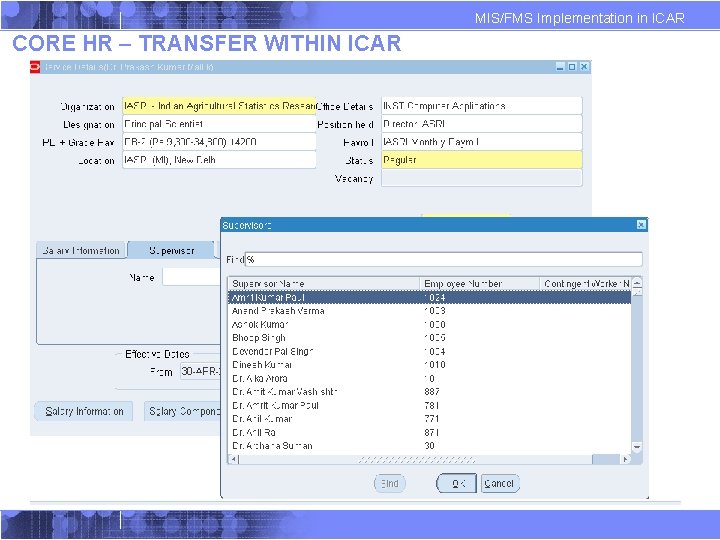The height and width of the screenshot is (540, 720).
Task: Select Dr. Amrit Kumar Paul row
Action: [429, 405]
